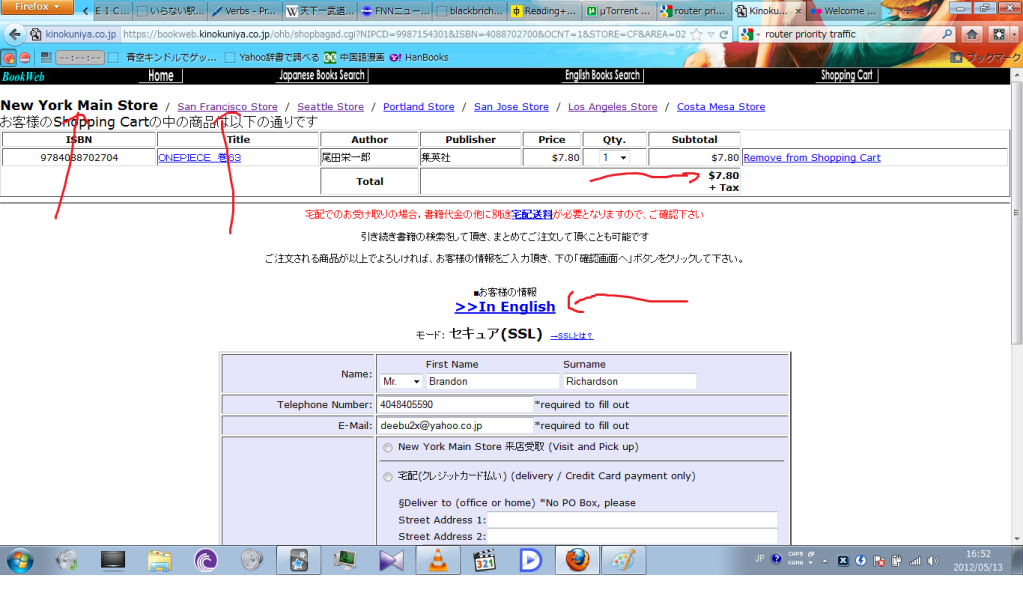Image resolution: width=1023 pixels, height=599 pixels.
Task: Click the Remove from Shopping Cart link
Action: pos(811,158)
